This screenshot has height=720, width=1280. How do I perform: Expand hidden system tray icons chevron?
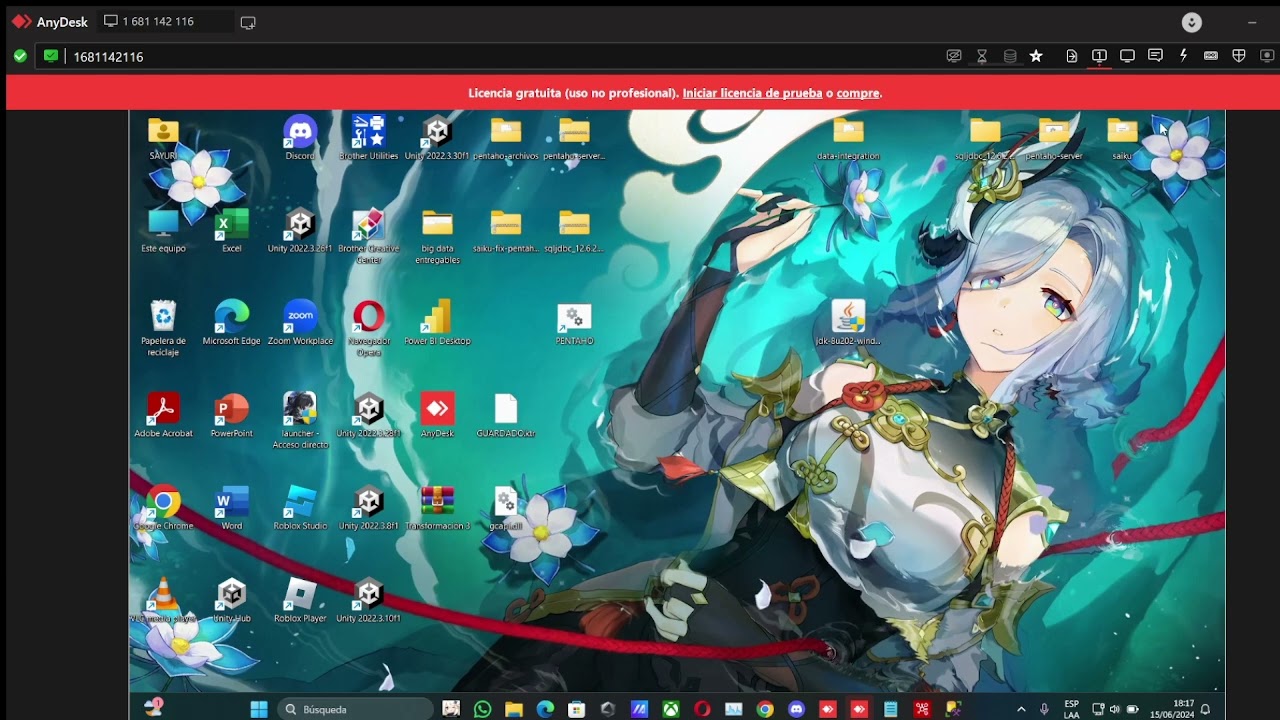[1021, 709]
